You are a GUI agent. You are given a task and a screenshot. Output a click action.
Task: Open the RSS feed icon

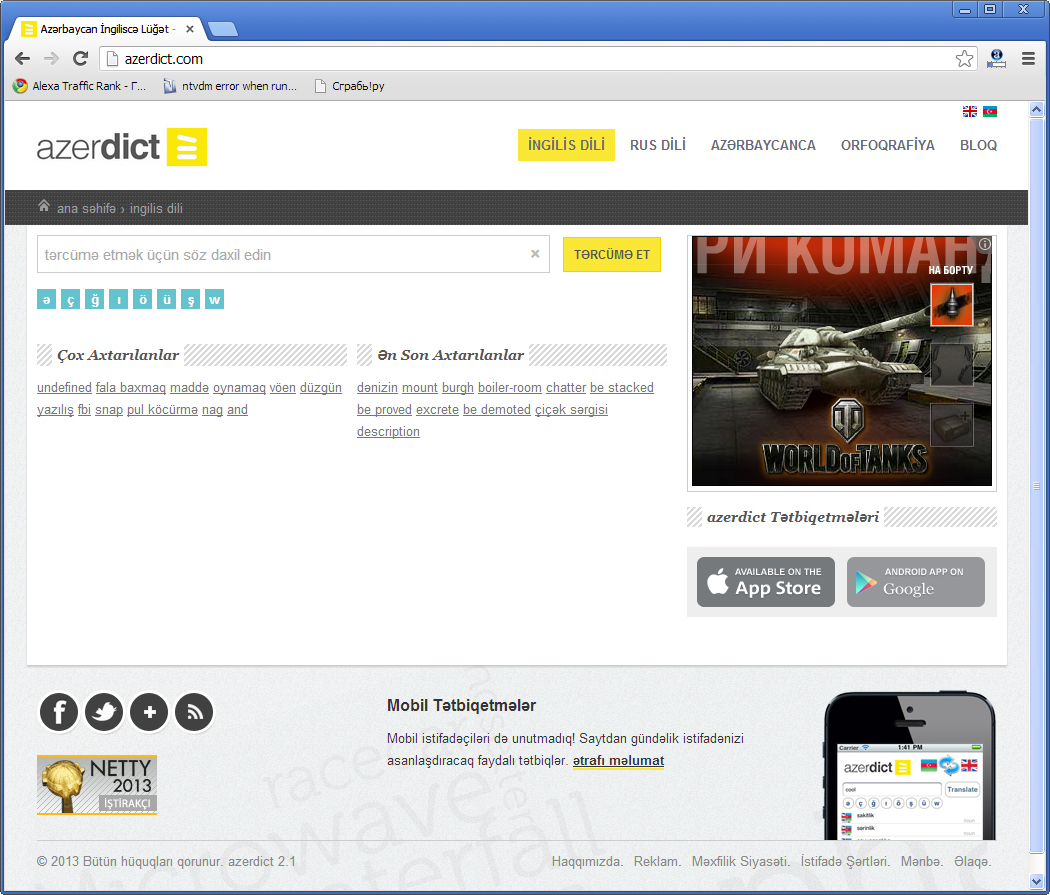194,712
